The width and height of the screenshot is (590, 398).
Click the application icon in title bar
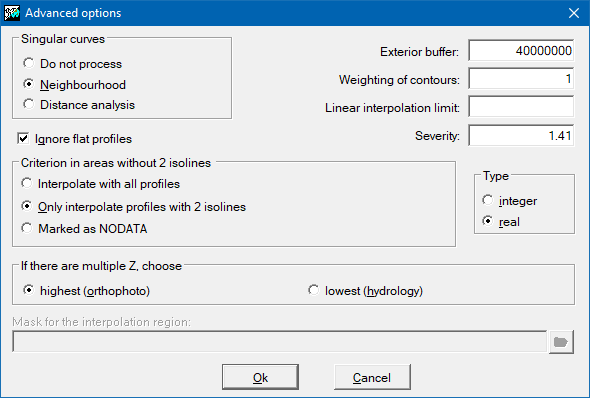click(12, 13)
